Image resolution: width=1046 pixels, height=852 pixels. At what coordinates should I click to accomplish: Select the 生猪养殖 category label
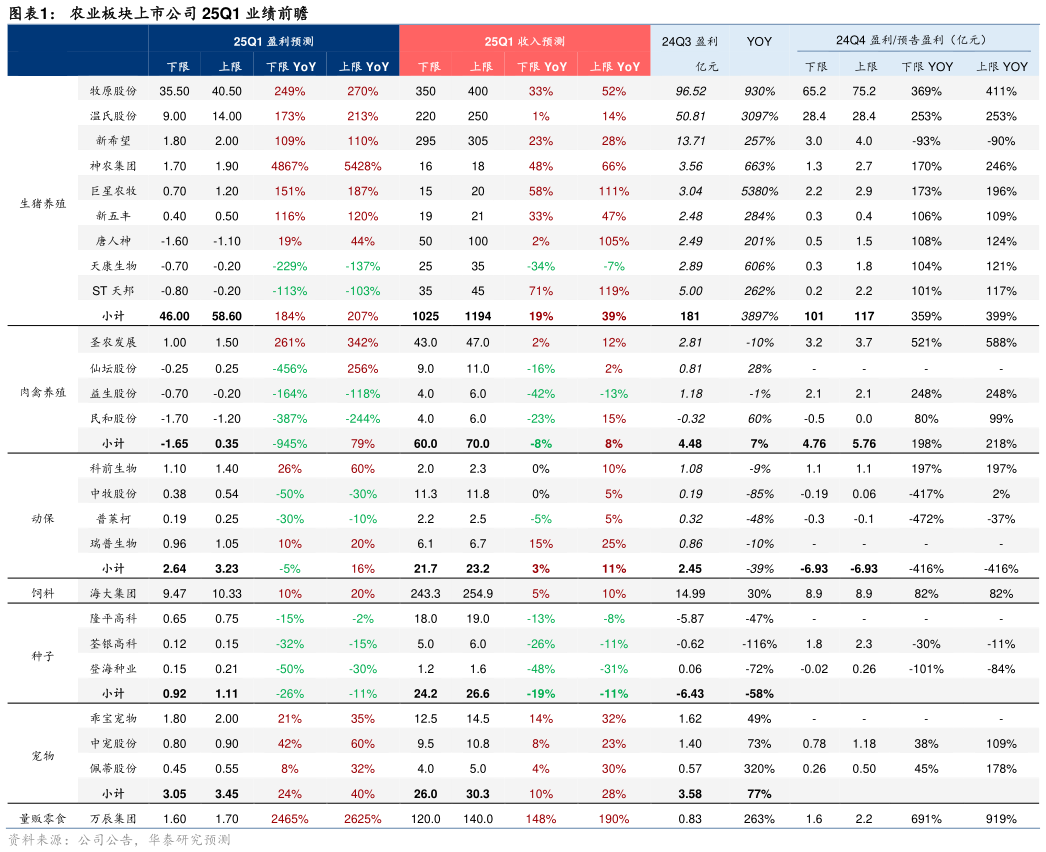[x=43, y=203]
